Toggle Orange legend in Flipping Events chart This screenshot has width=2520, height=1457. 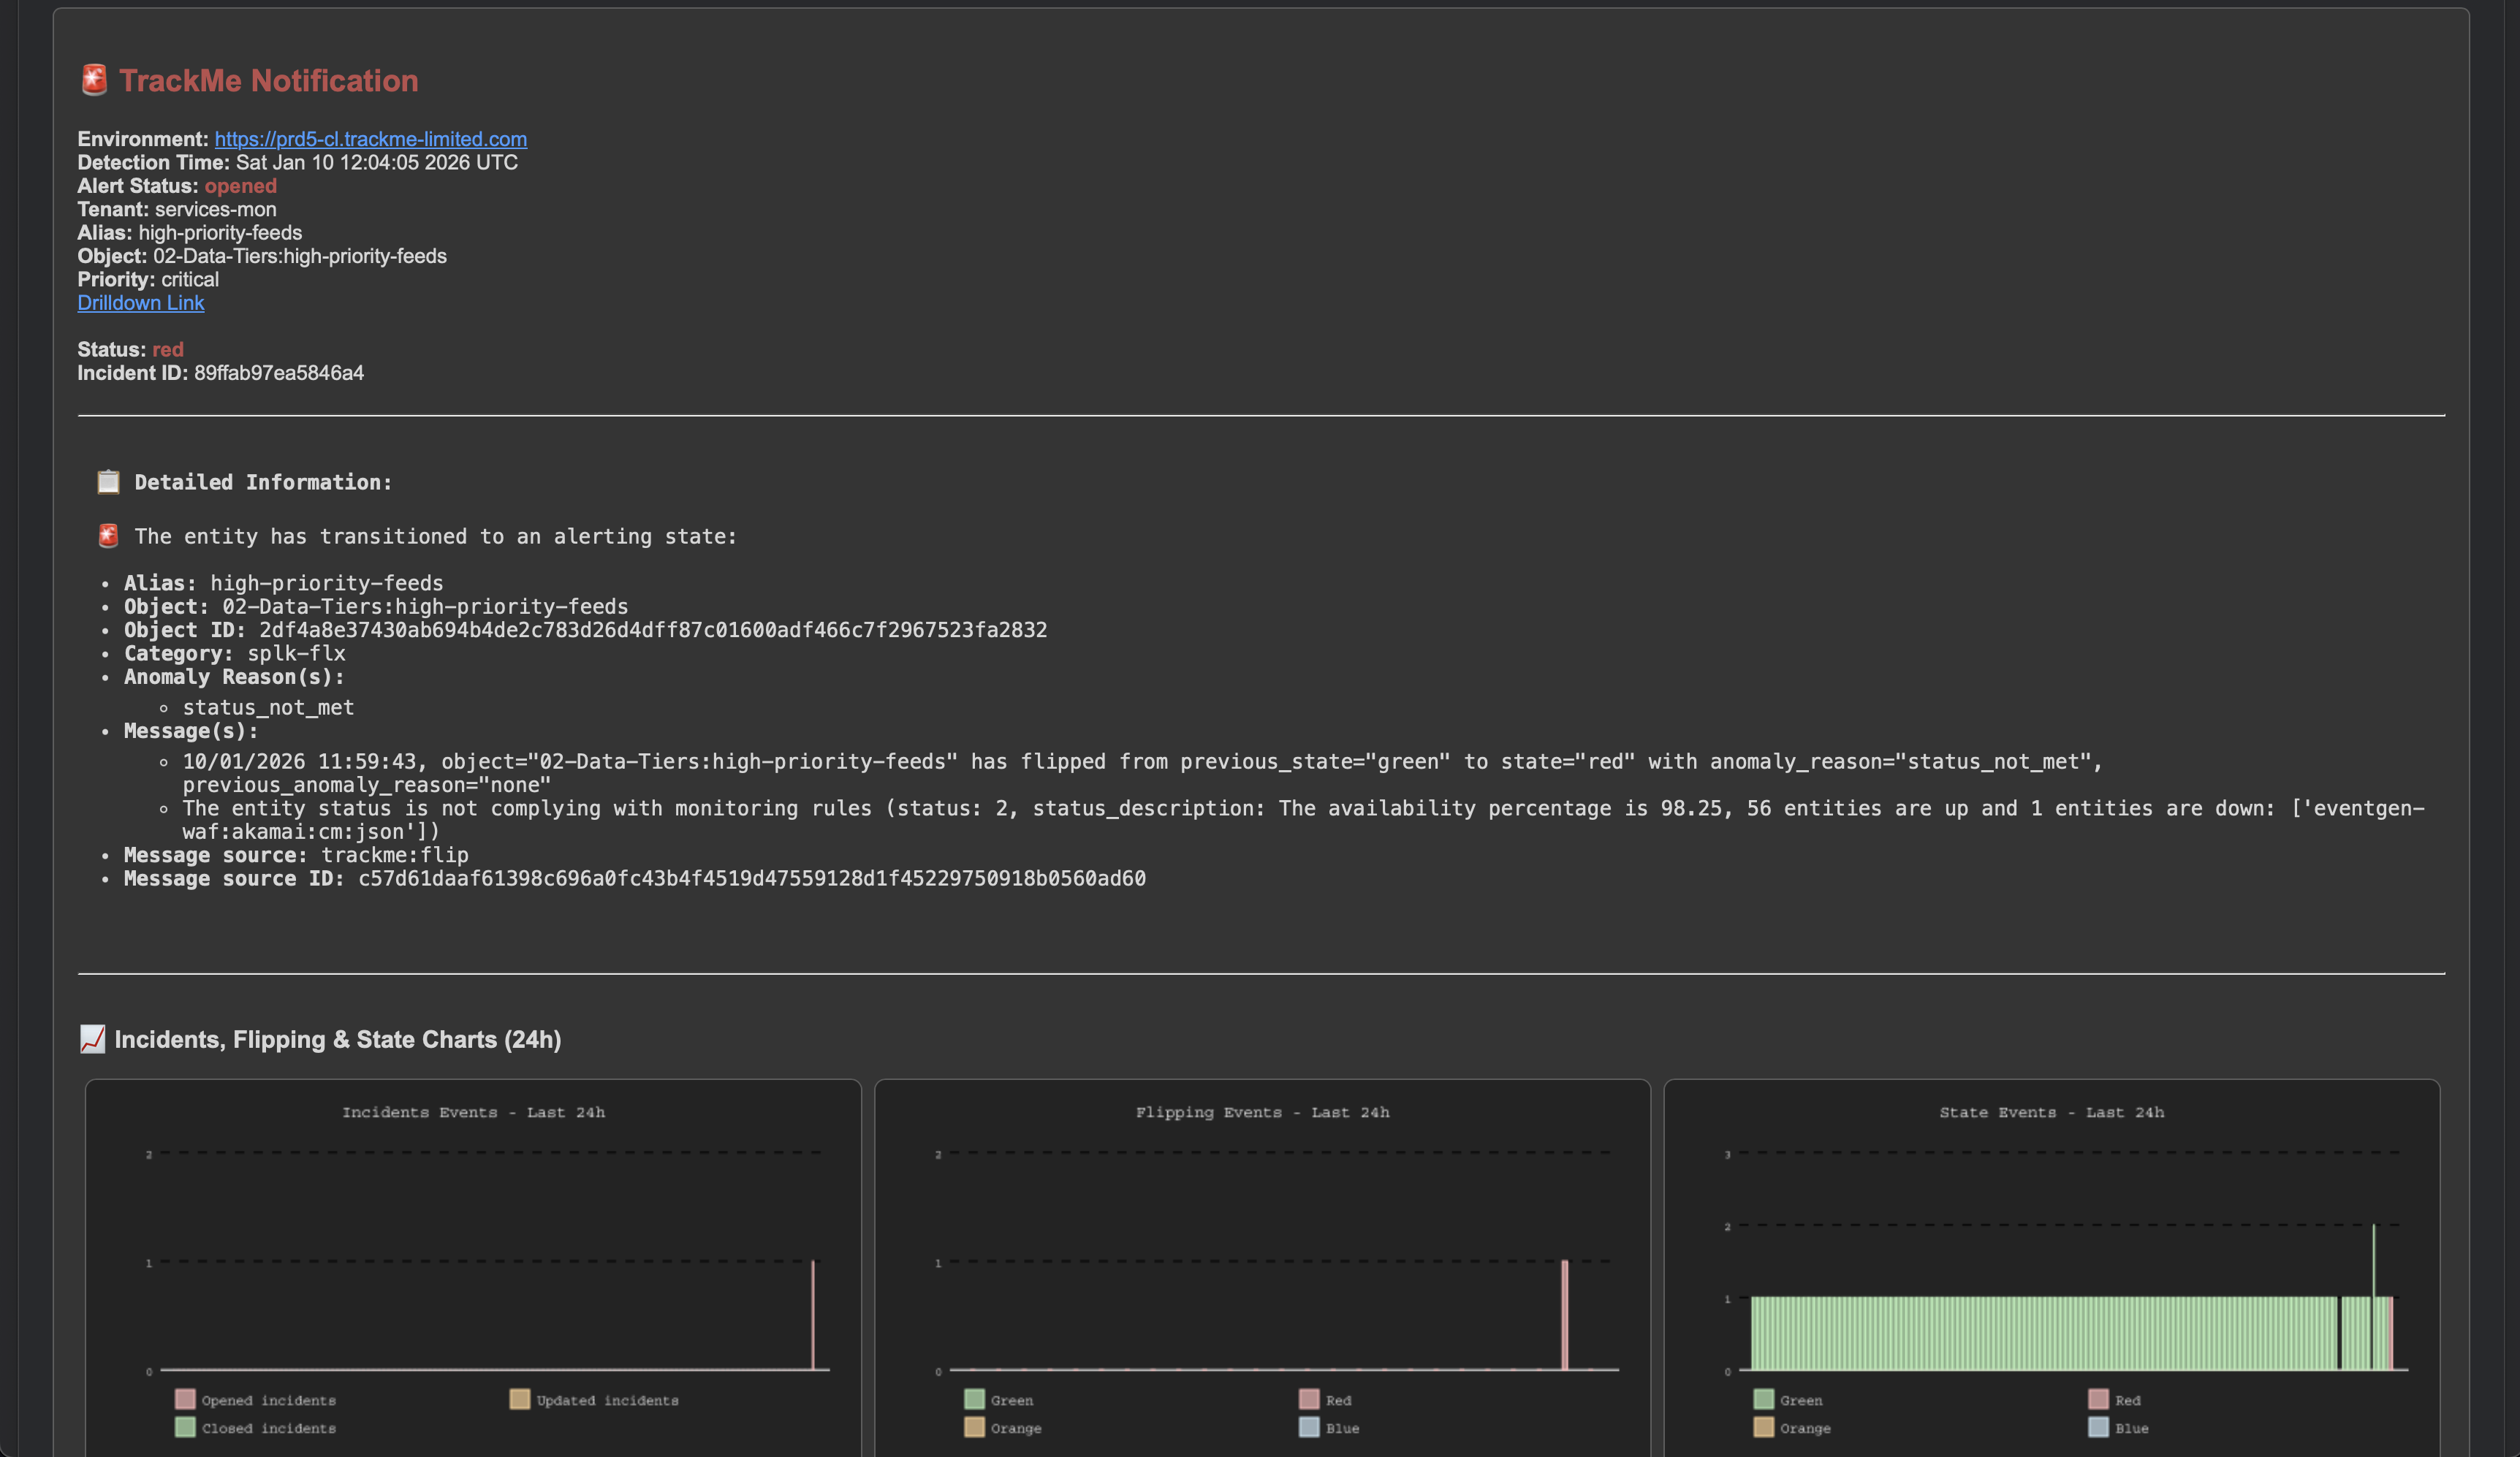point(974,1427)
